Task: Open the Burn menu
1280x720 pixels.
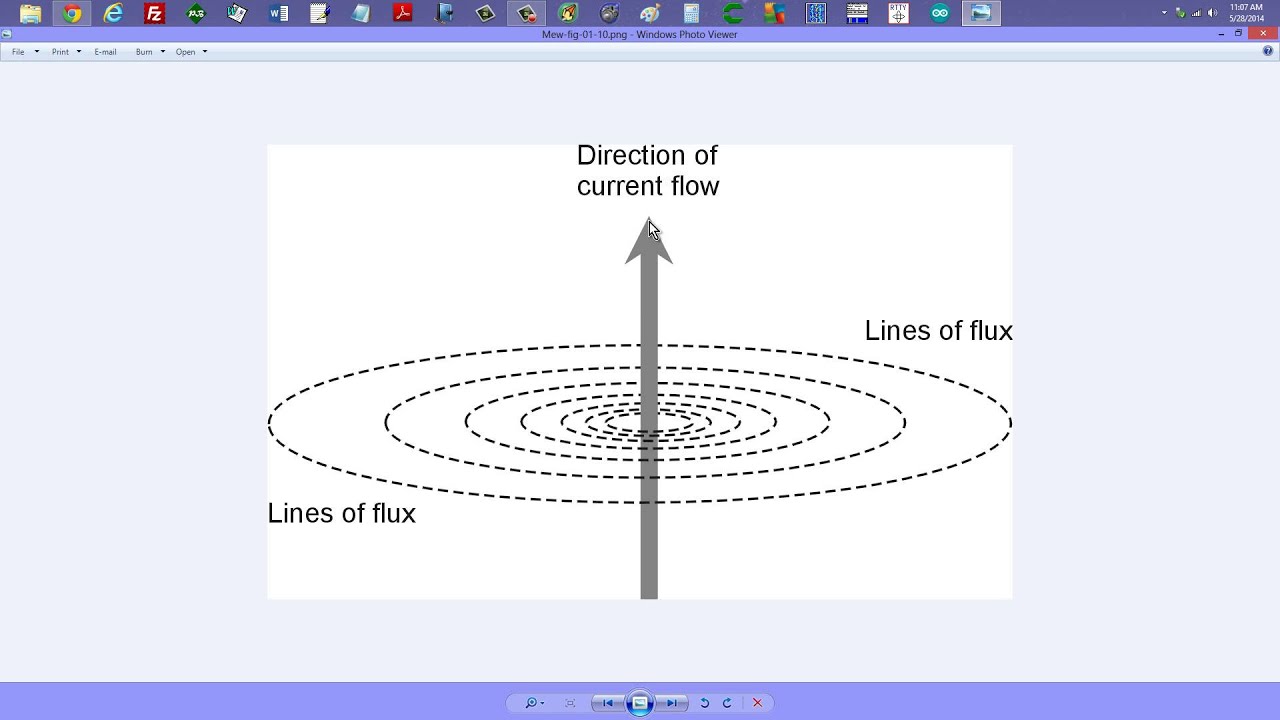Action: (x=144, y=52)
